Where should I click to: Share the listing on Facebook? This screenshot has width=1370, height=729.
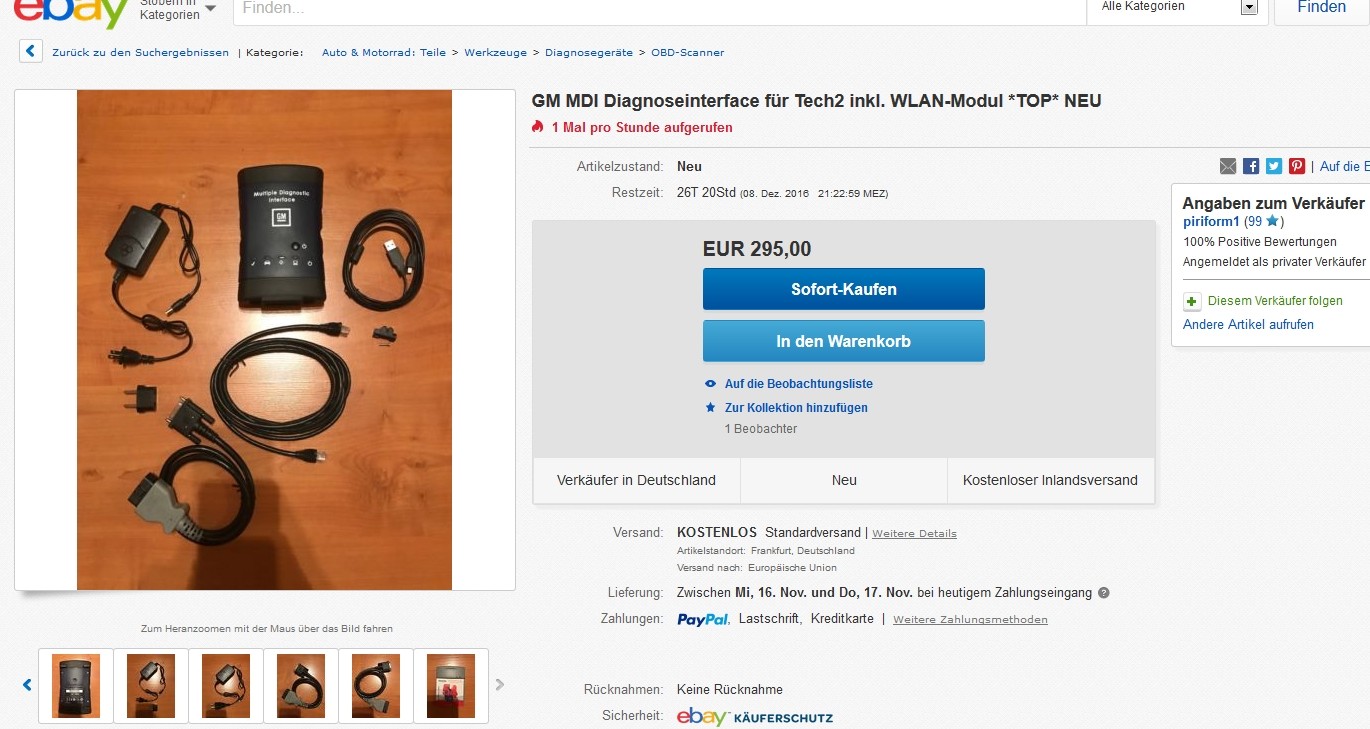point(1250,166)
